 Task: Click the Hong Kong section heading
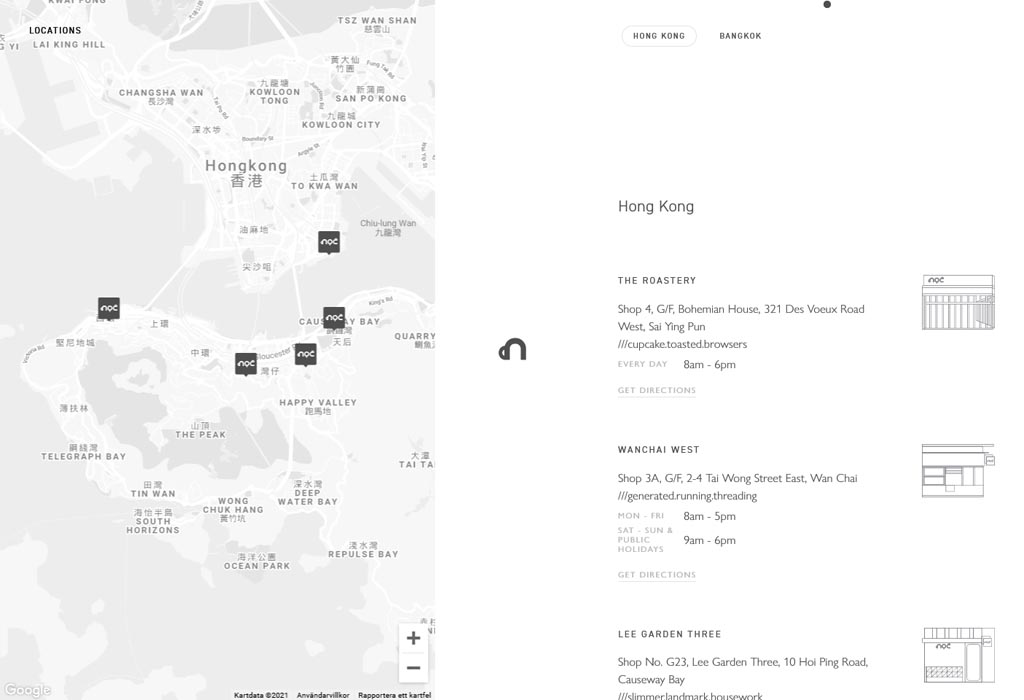click(656, 206)
